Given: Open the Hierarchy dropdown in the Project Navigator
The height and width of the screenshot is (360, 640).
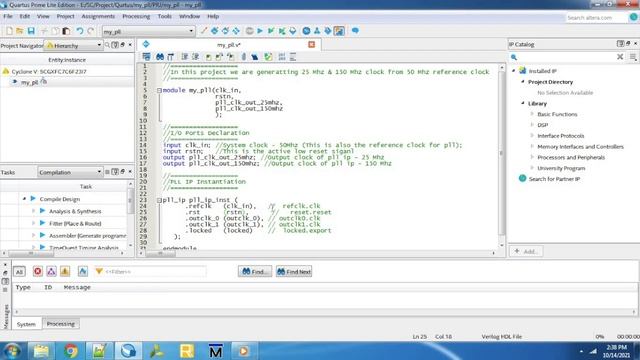Looking at the screenshot, I should coord(73,45).
